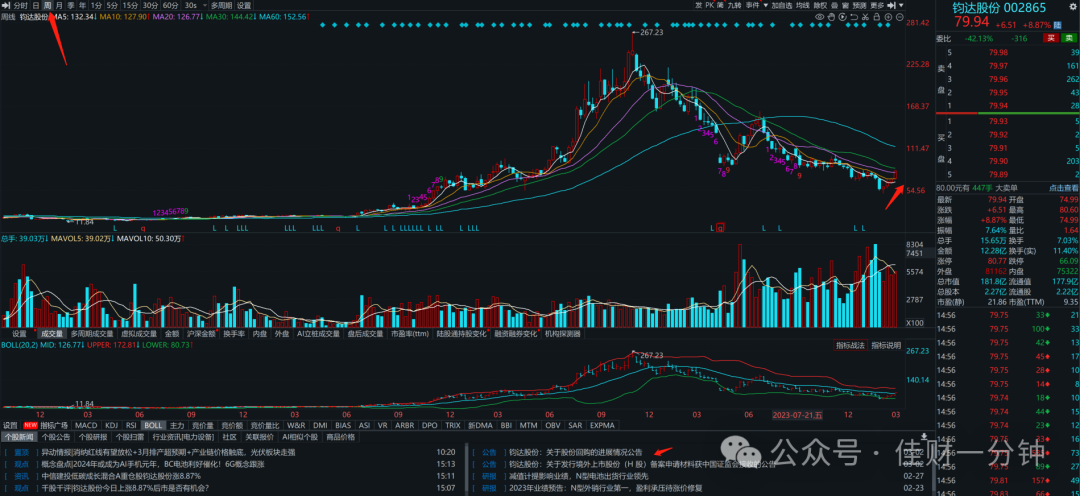Zoom in with the plus circle icon

[x=888, y=17]
